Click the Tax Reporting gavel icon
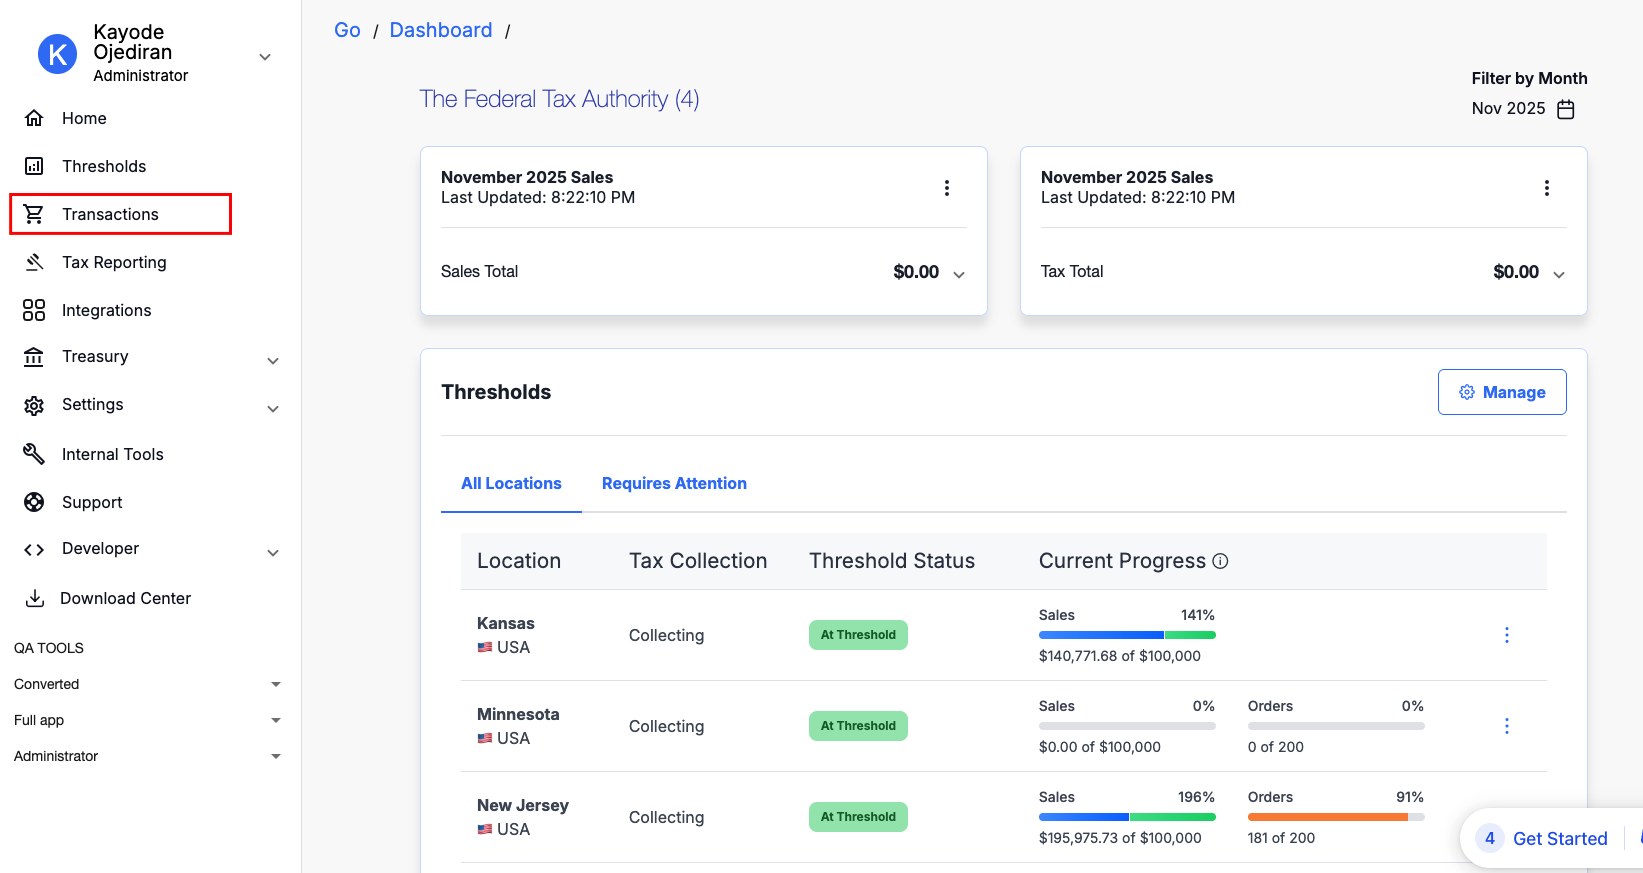 [x=34, y=262]
